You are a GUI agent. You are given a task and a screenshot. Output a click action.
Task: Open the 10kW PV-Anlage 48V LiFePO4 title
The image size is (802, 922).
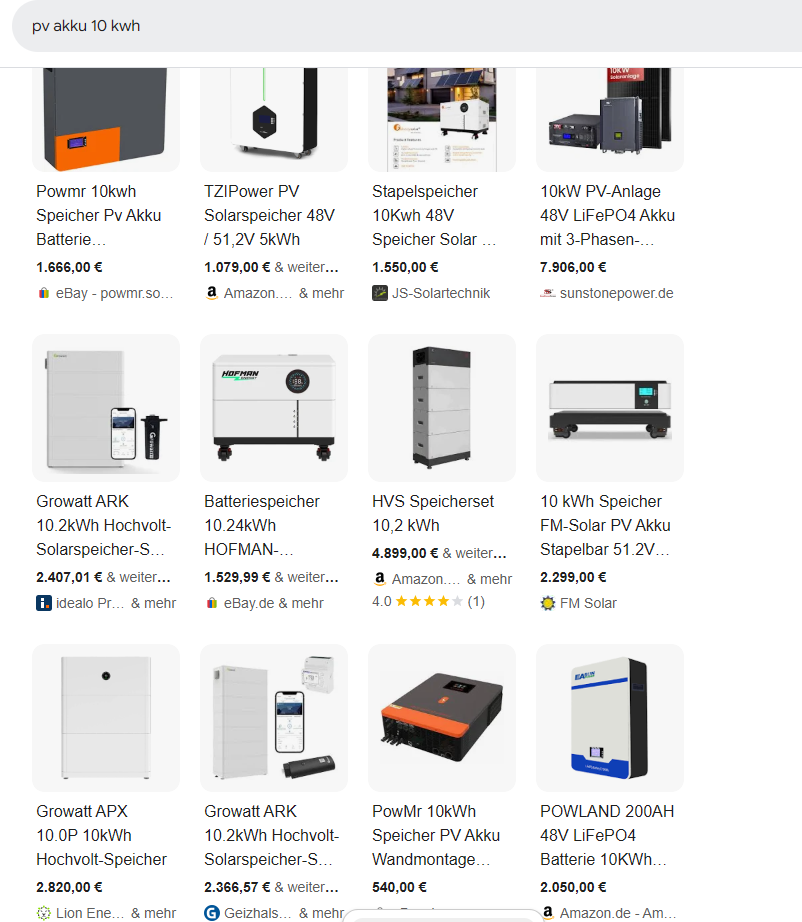pyautogui.click(x=607, y=215)
